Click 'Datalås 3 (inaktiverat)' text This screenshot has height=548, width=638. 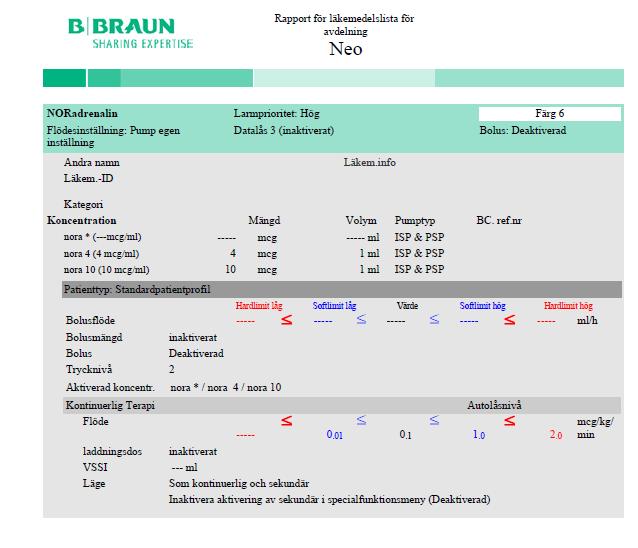pyautogui.click(x=284, y=131)
